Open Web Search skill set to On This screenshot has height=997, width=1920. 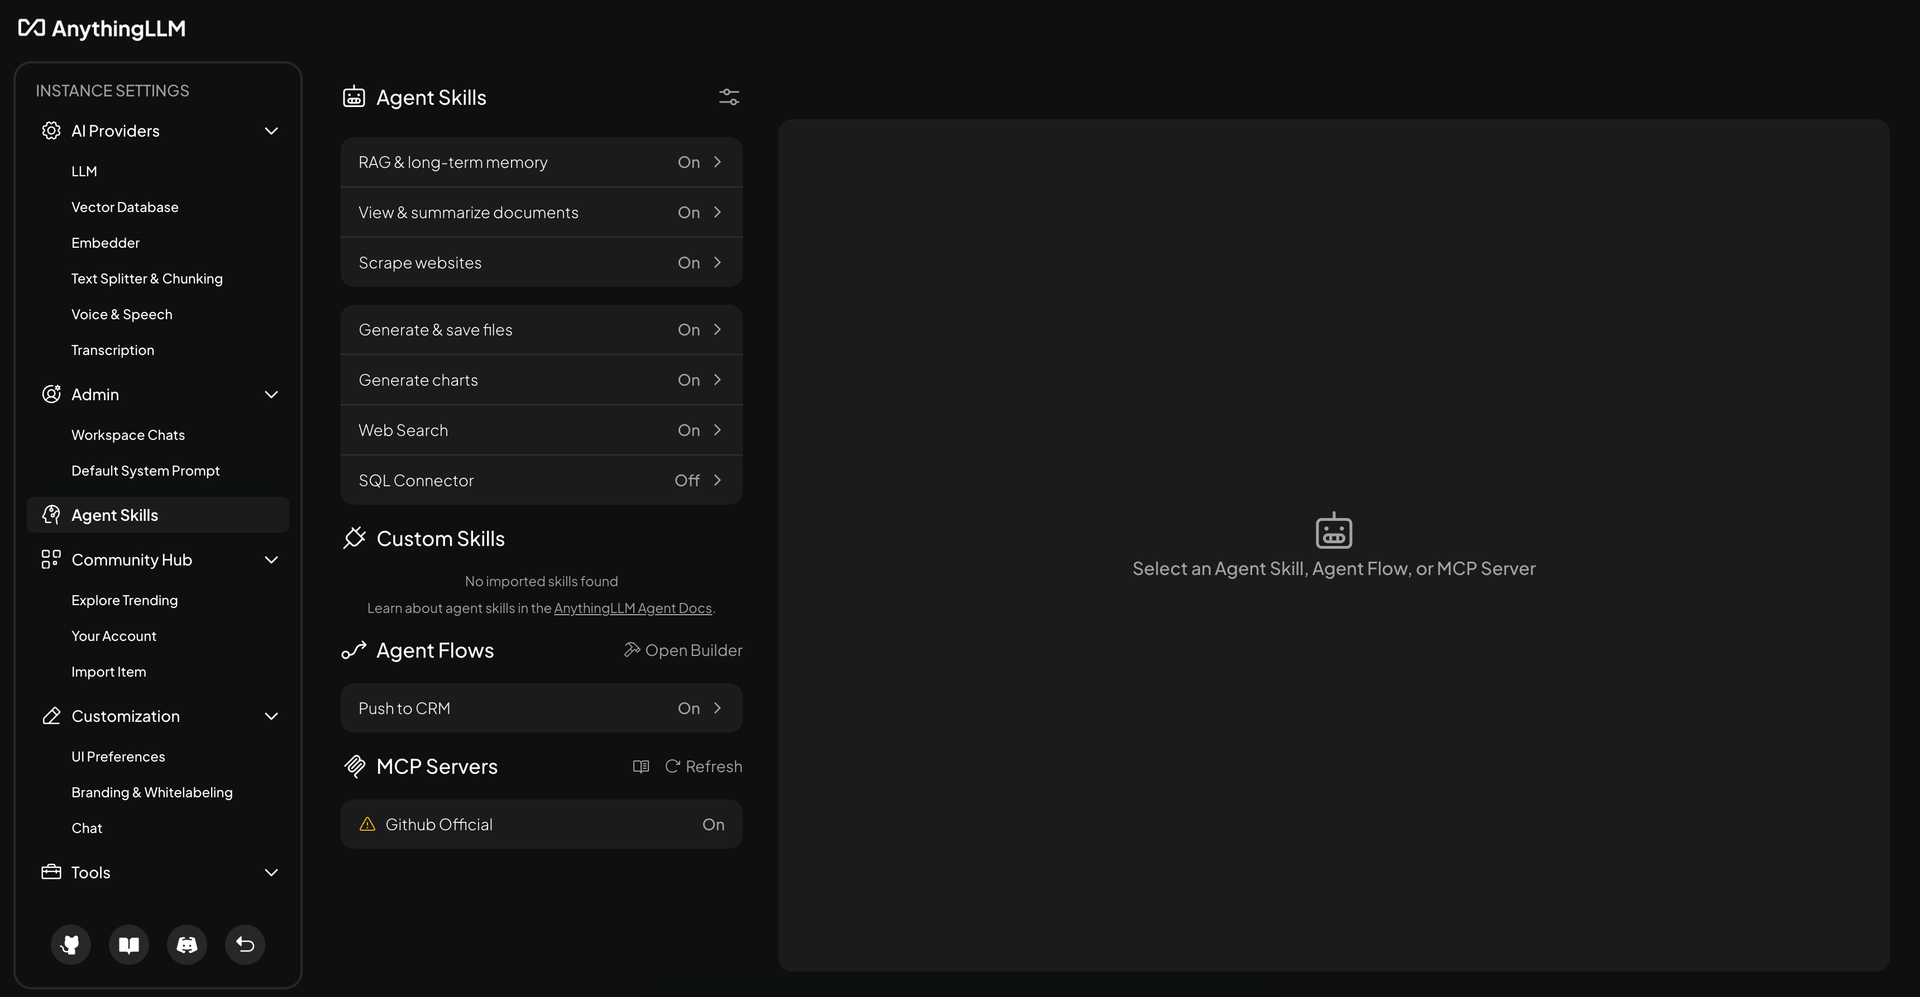coord(541,431)
